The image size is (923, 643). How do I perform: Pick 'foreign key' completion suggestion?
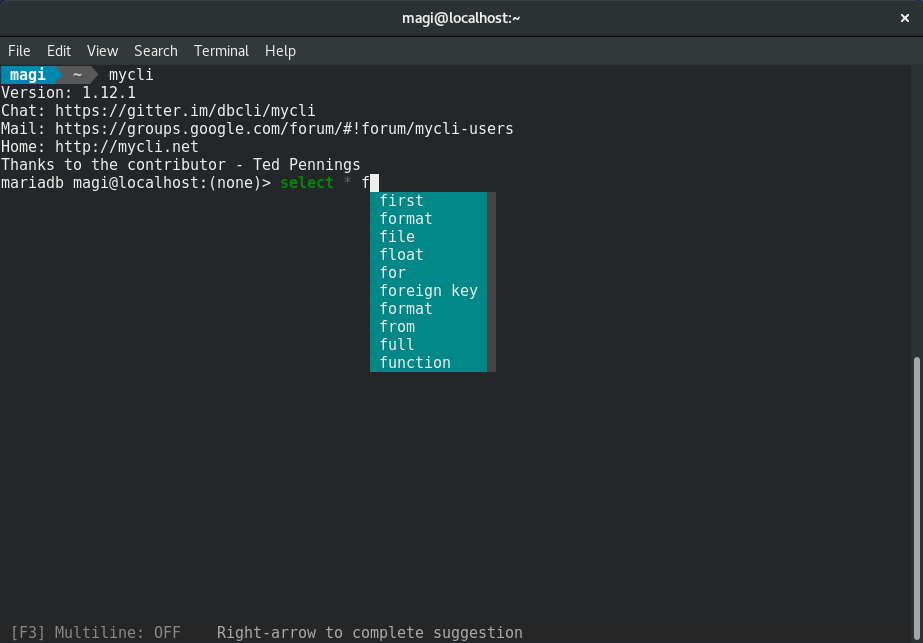pos(429,291)
